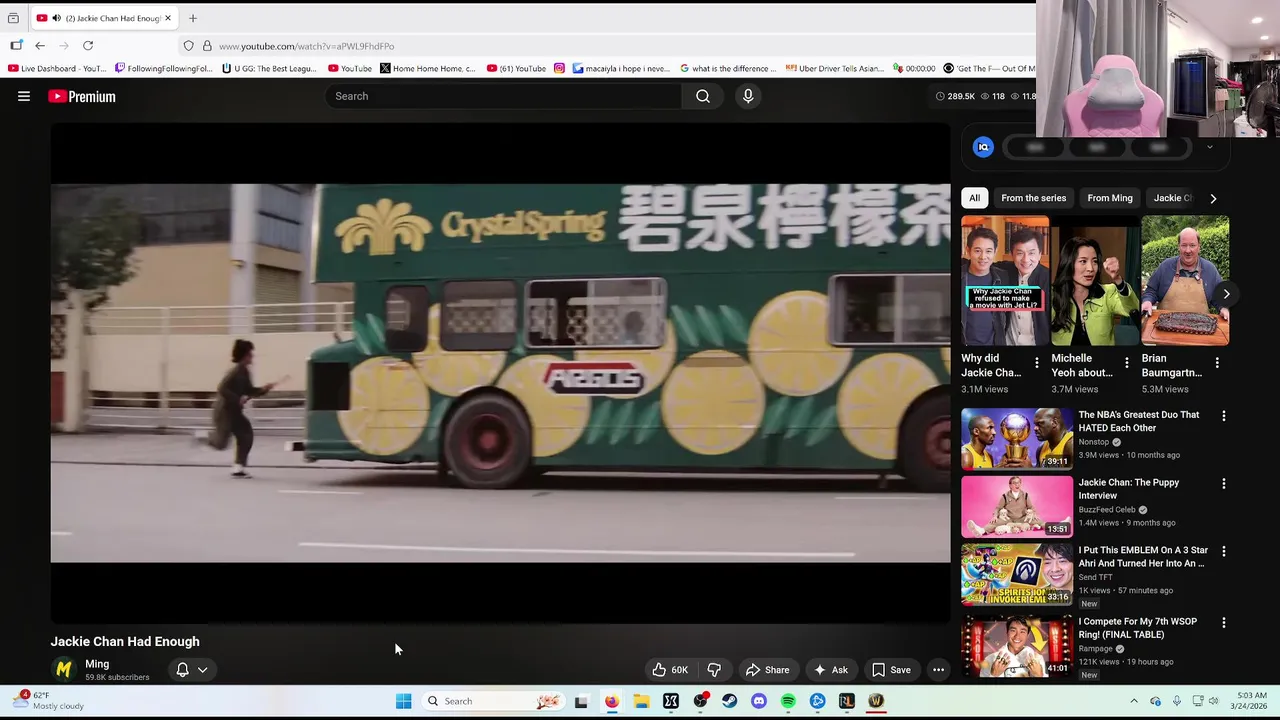The width and height of the screenshot is (1280, 720).
Task: Open options for Jackie Chan Puppy Interview
Action: pos(1223,484)
